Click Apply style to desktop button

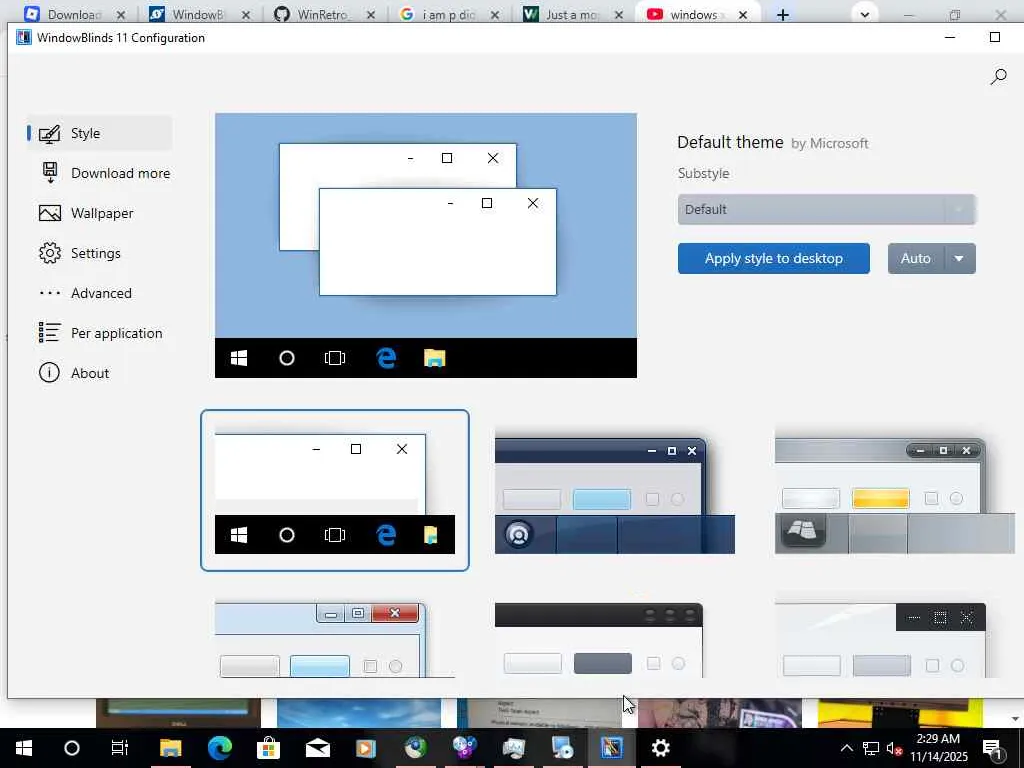tap(774, 259)
